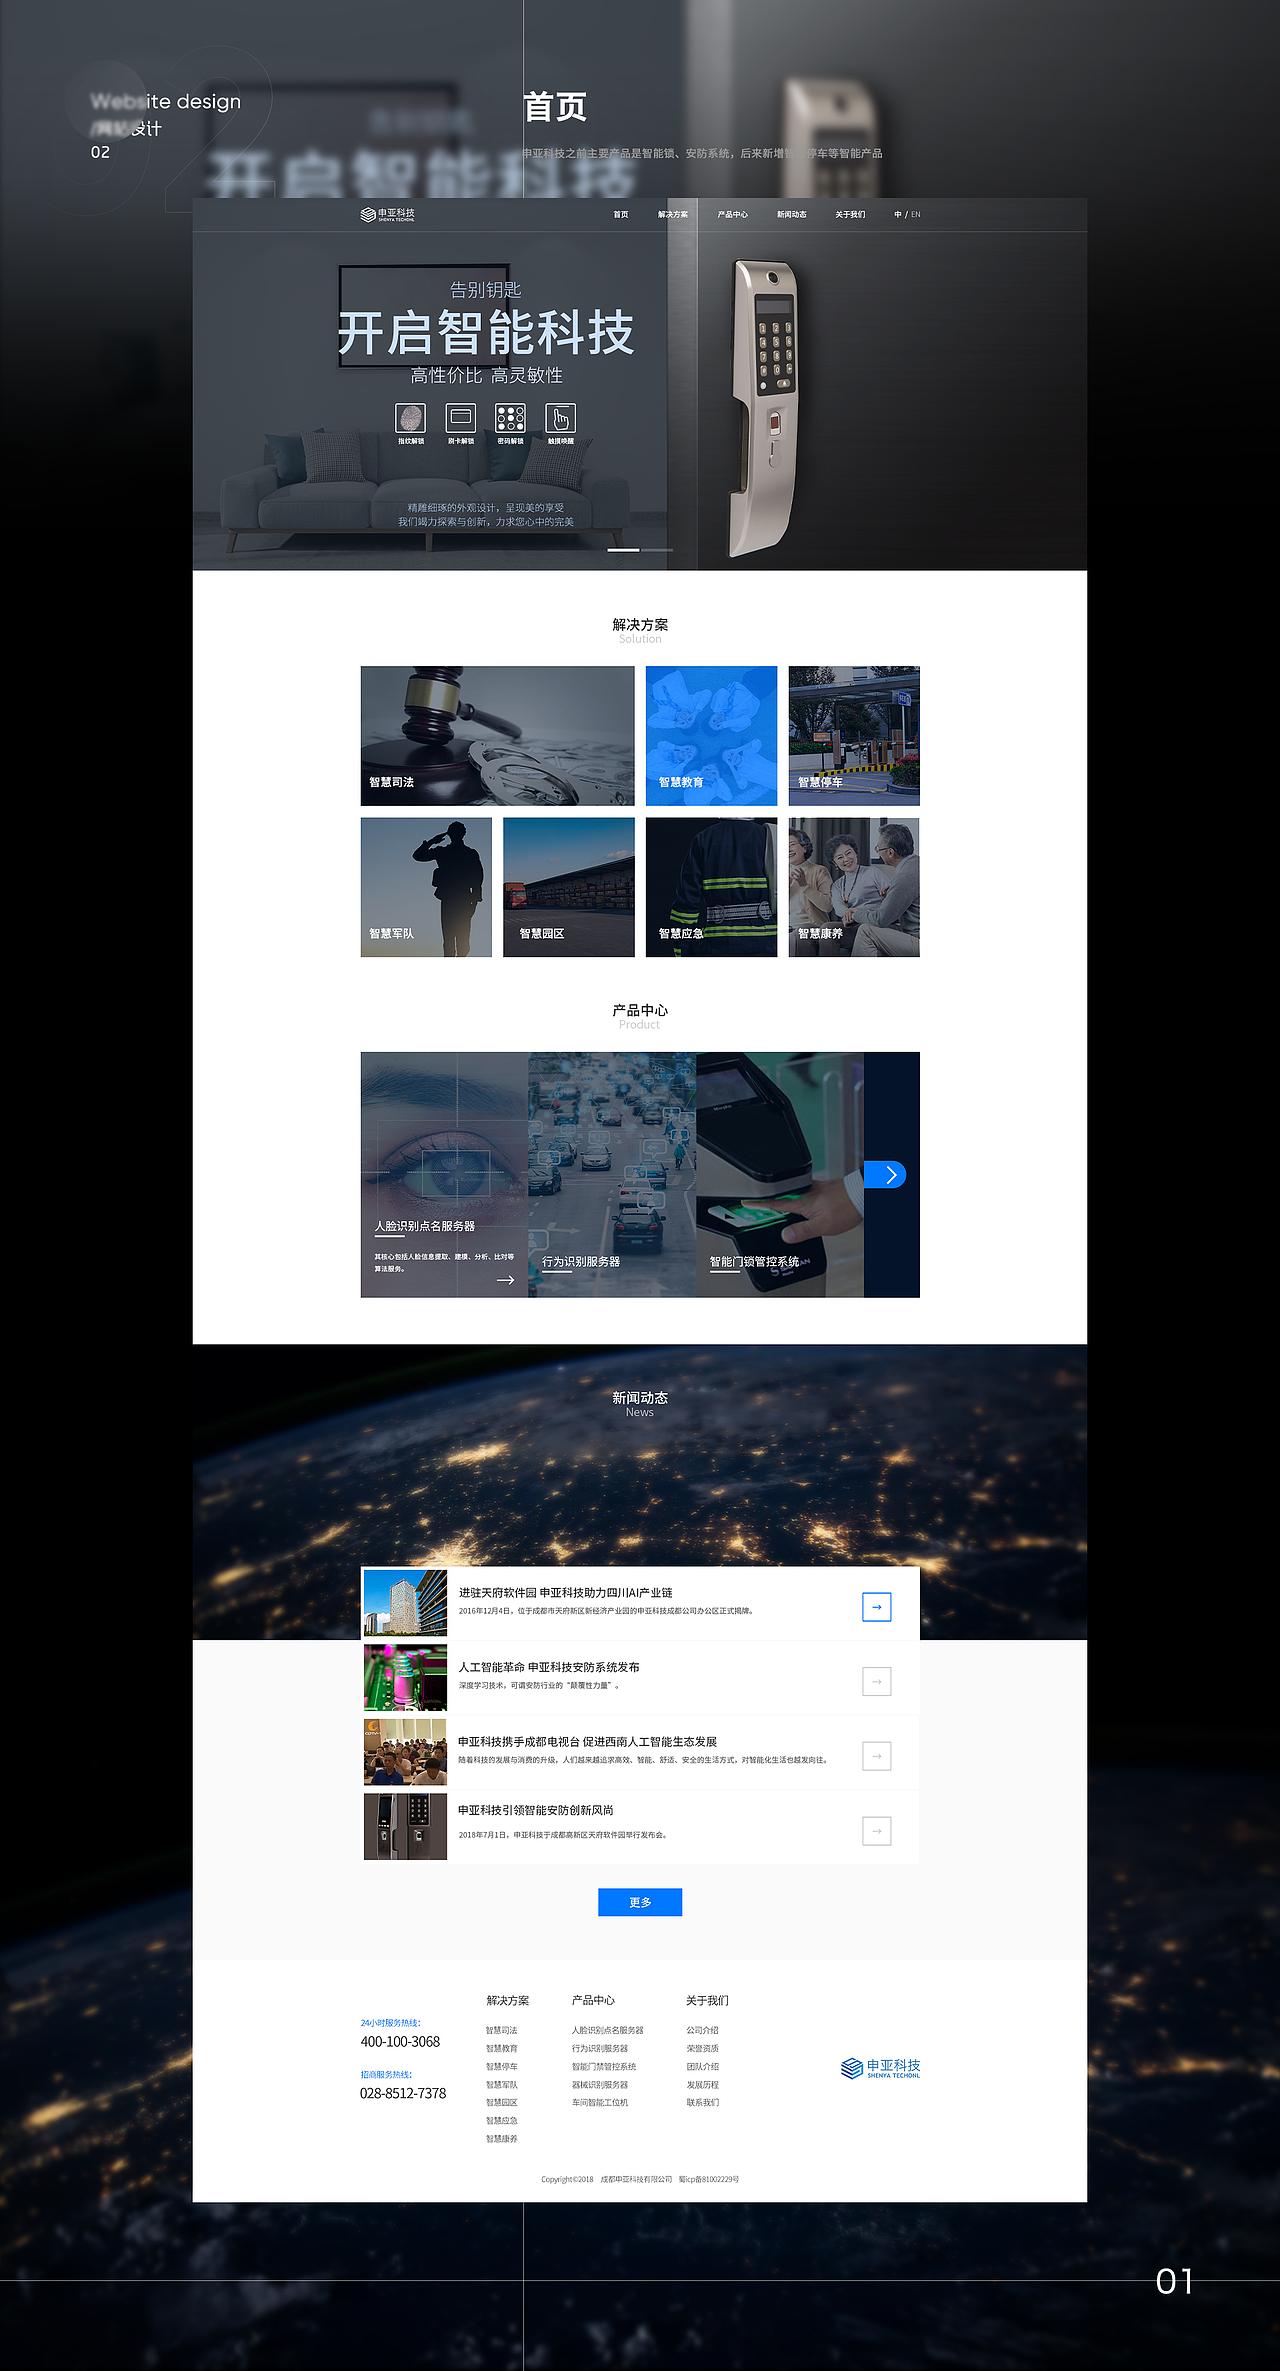The height and width of the screenshot is (2371, 1280).
Task: Open the 智慧停车 solution card
Action: click(854, 736)
